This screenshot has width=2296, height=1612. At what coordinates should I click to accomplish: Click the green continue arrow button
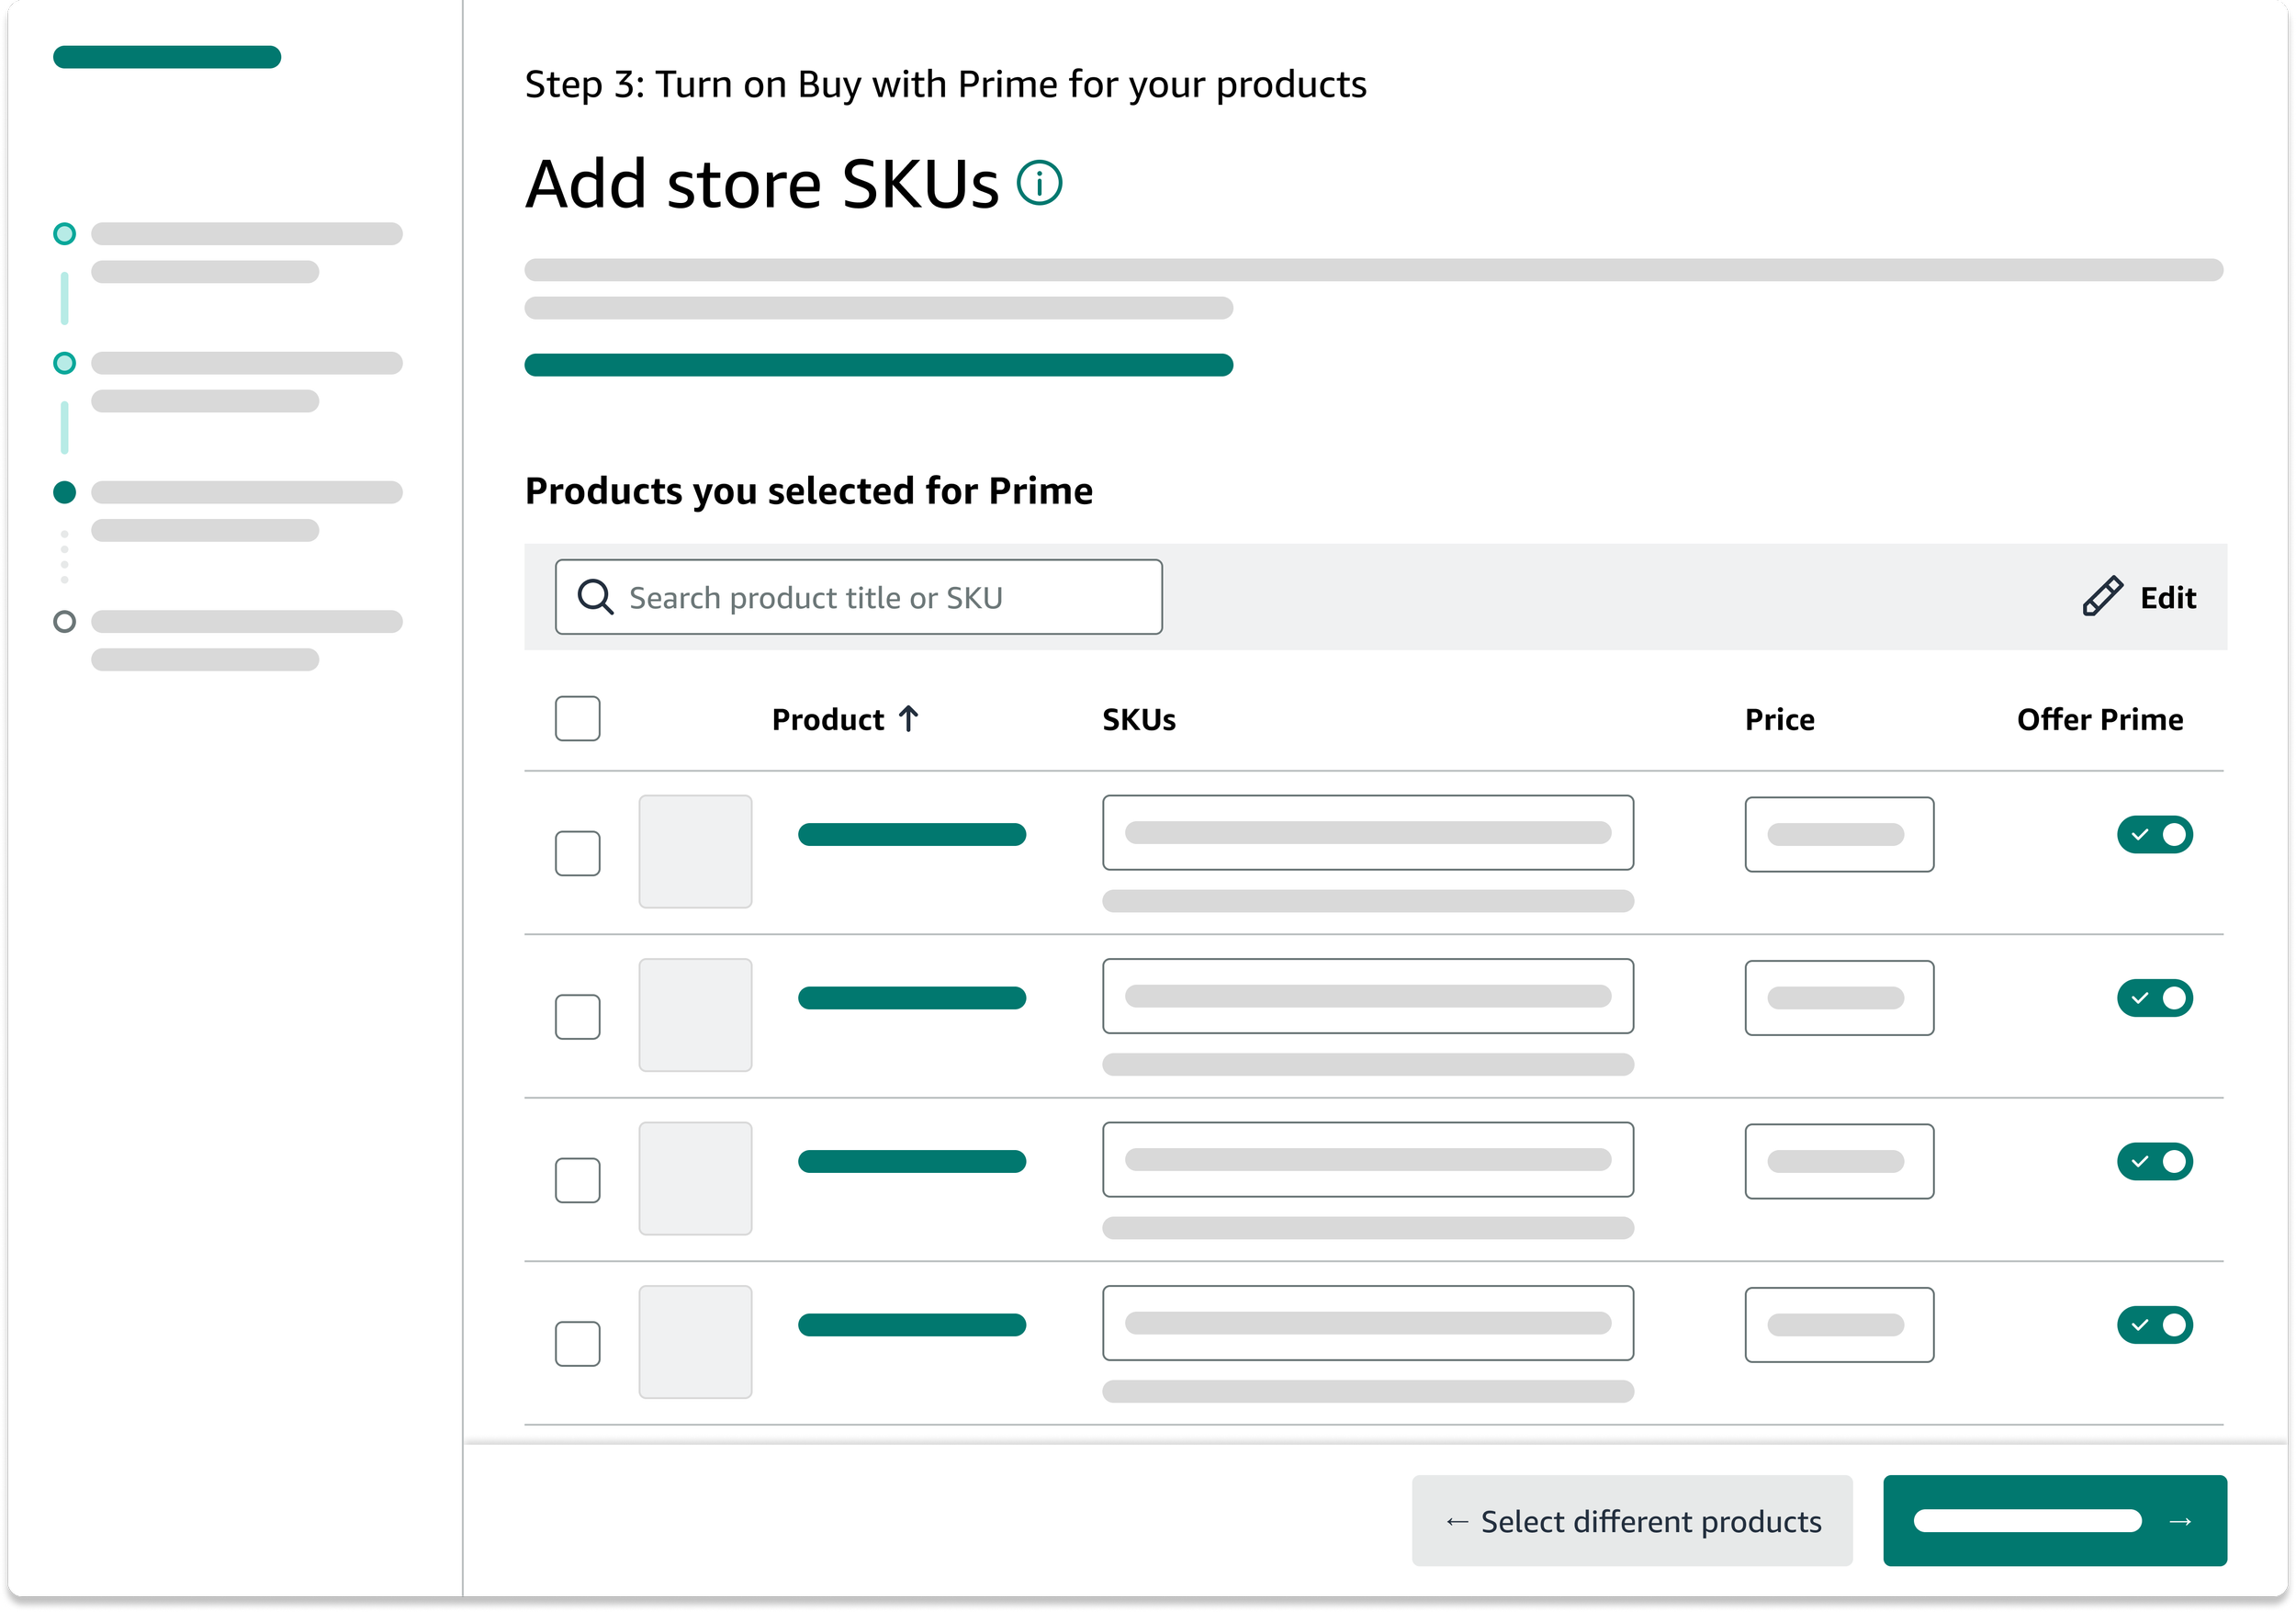coord(2054,1520)
